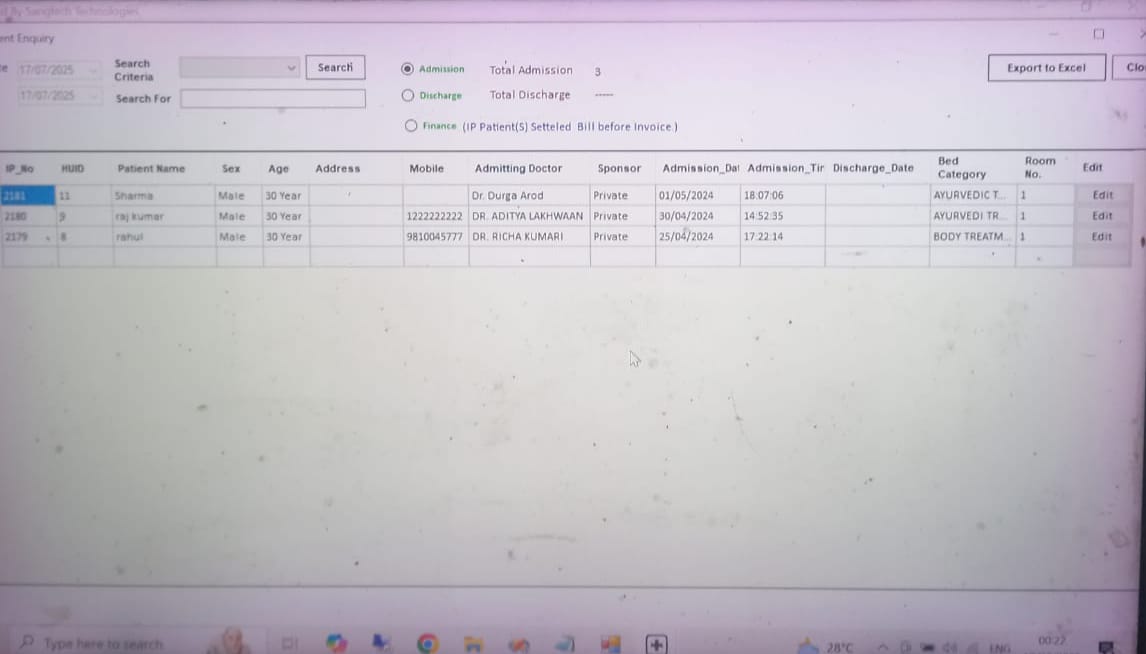Image resolution: width=1146 pixels, height=654 pixels.
Task: Click the Mobile column header
Action: click(x=427, y=168)
